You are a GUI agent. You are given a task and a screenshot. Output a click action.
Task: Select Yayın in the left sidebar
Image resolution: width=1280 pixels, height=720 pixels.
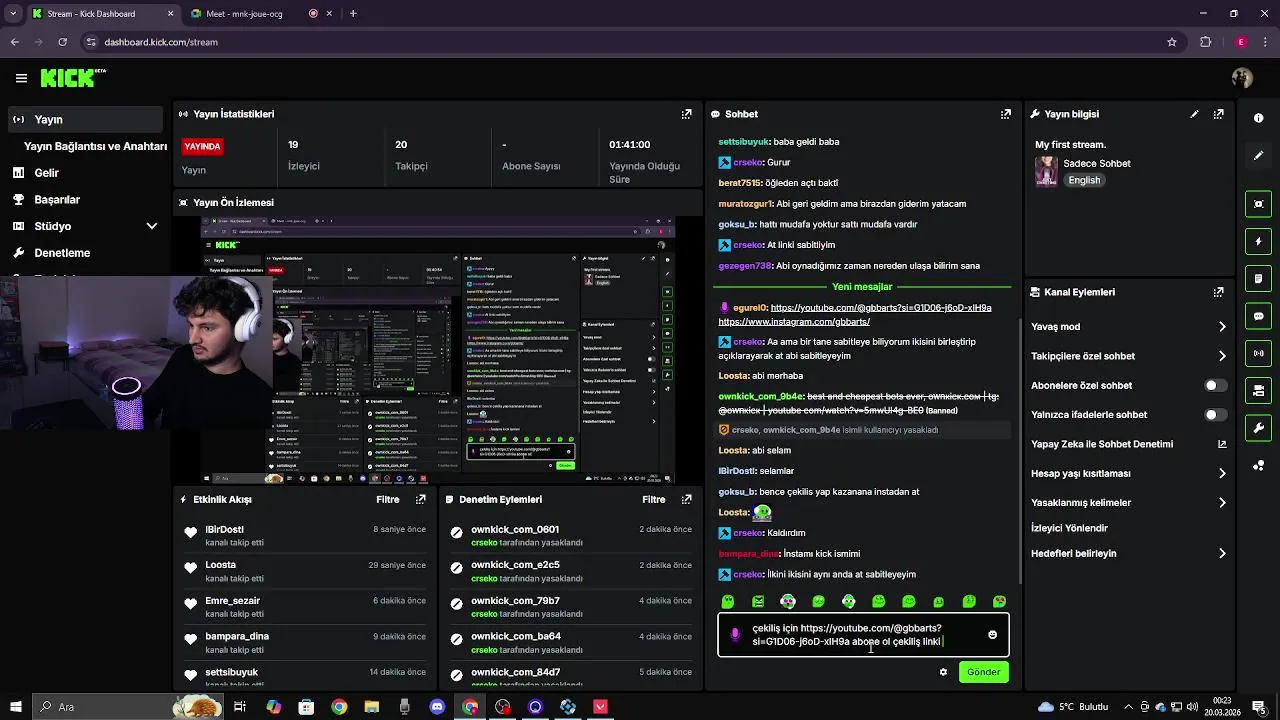84,119
